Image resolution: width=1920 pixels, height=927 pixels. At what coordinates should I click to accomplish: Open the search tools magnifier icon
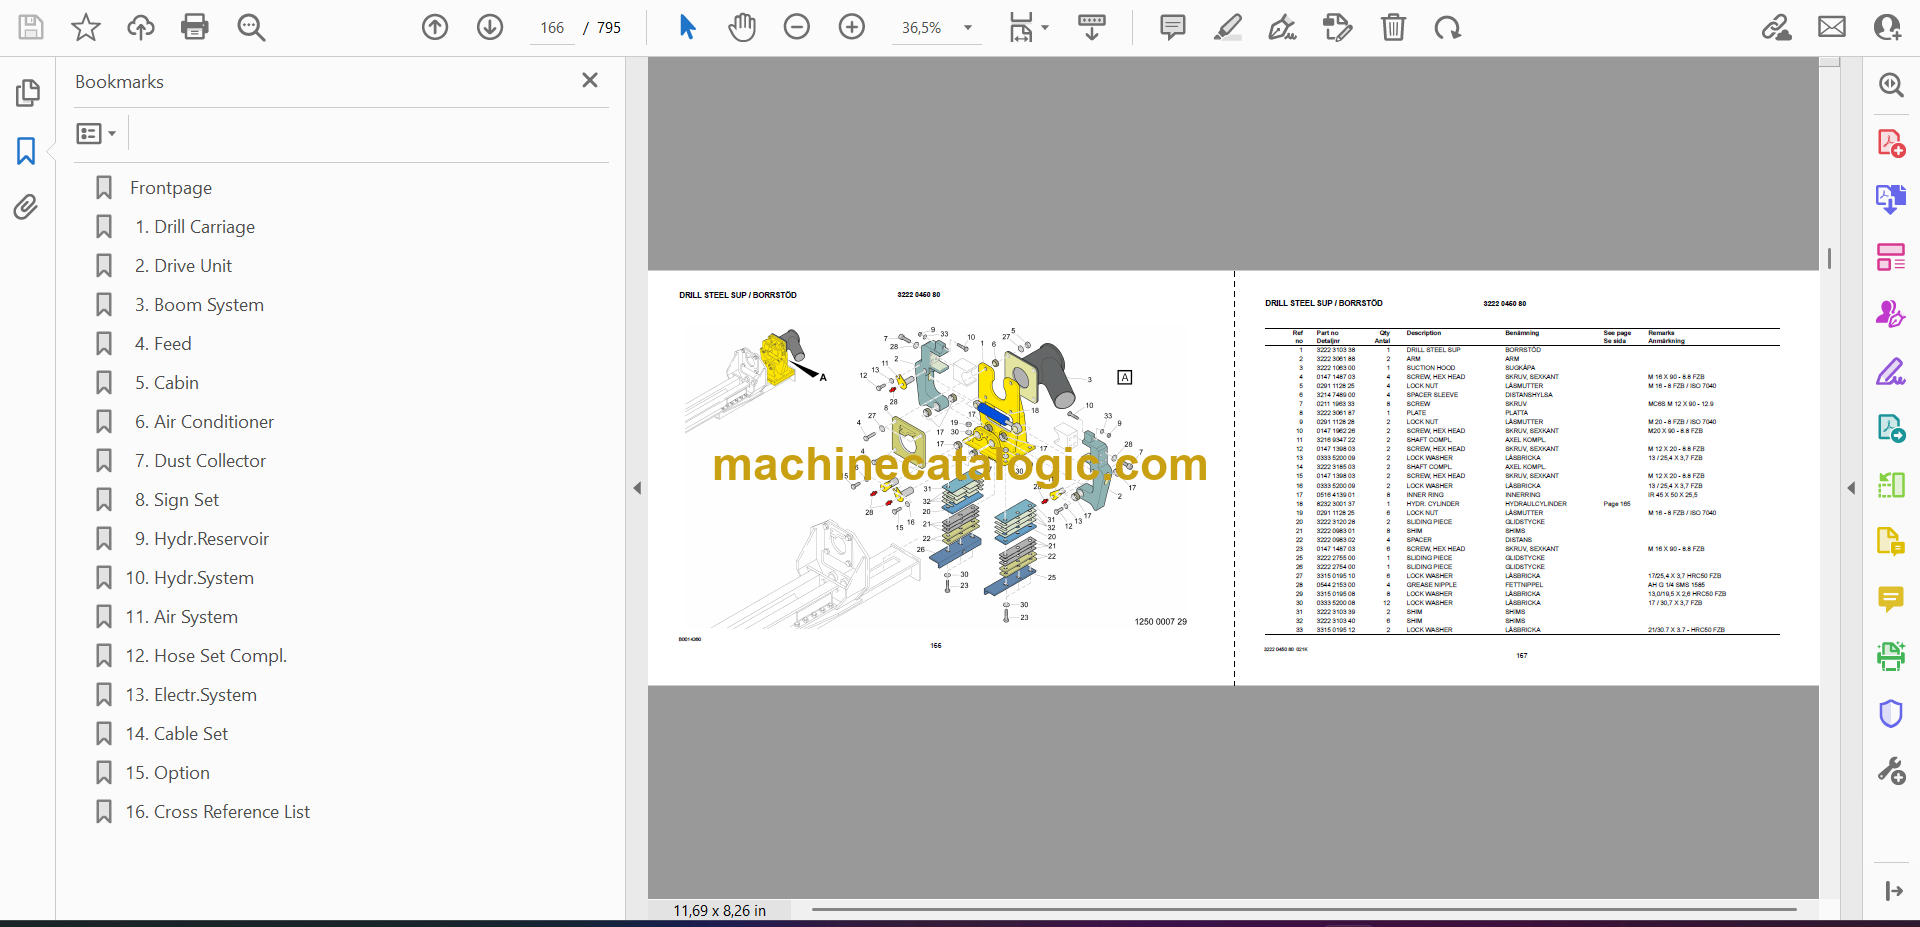[x=1891, y=85]
